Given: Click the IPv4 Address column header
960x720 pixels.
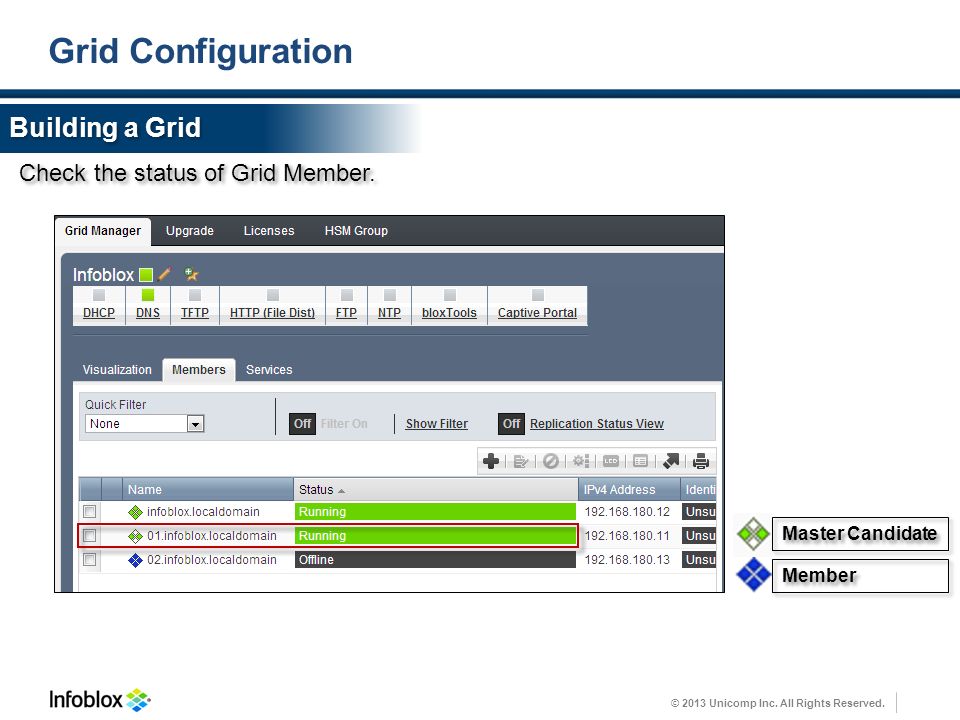Looking at the screenshot, I should pyautogui.click(x=629, y=490).
